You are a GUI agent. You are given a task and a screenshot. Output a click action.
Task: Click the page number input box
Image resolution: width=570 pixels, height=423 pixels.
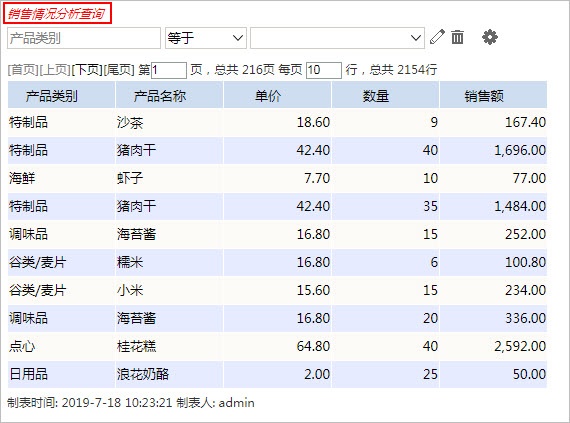point(169,70)
